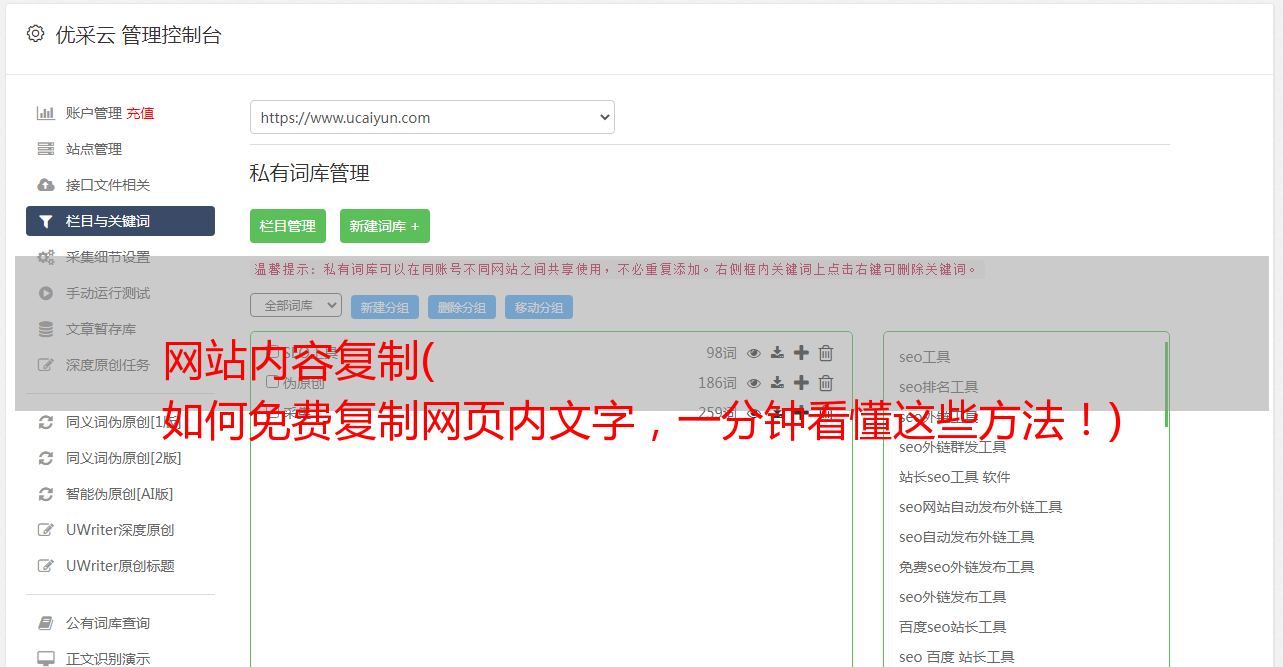Select keyword seo自动发布外链工具
The width and height of the screenshot is (1283, 667).
(x=967, y=537)
